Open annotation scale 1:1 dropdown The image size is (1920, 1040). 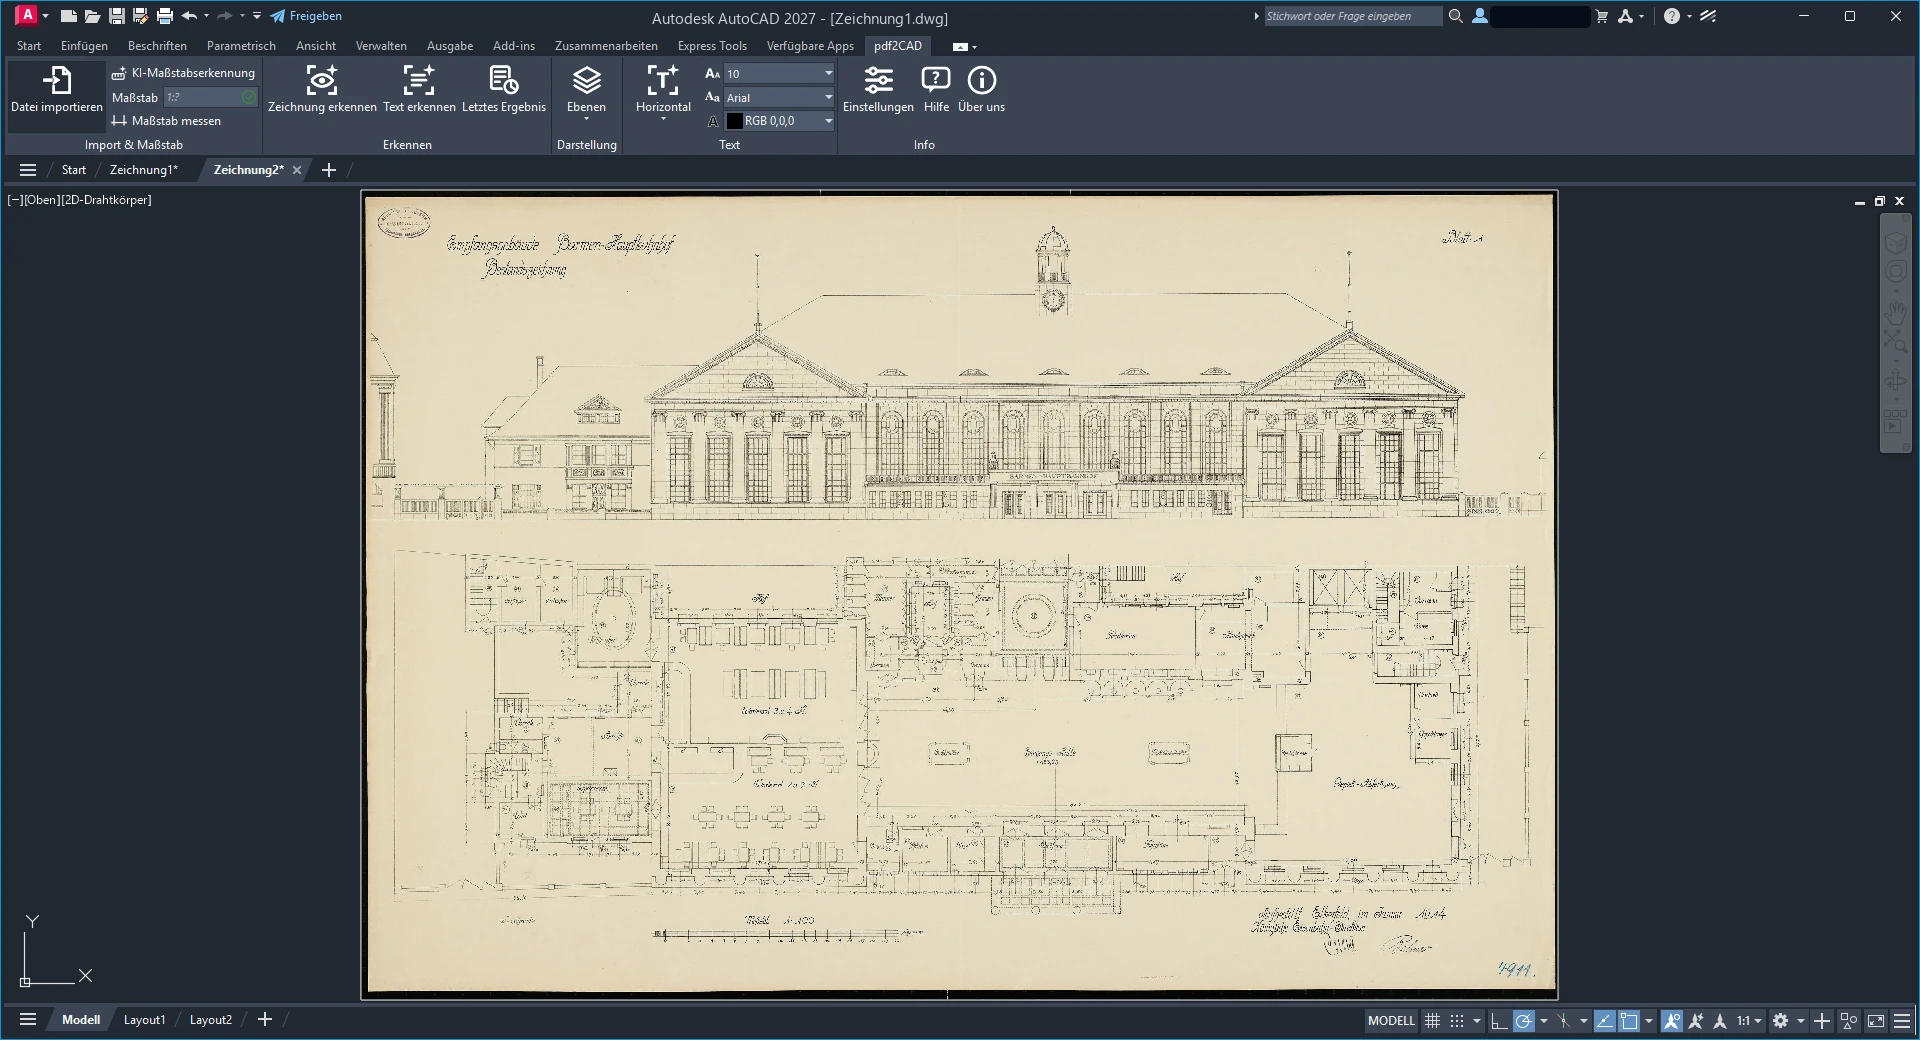click(x=1749, y=1021)
